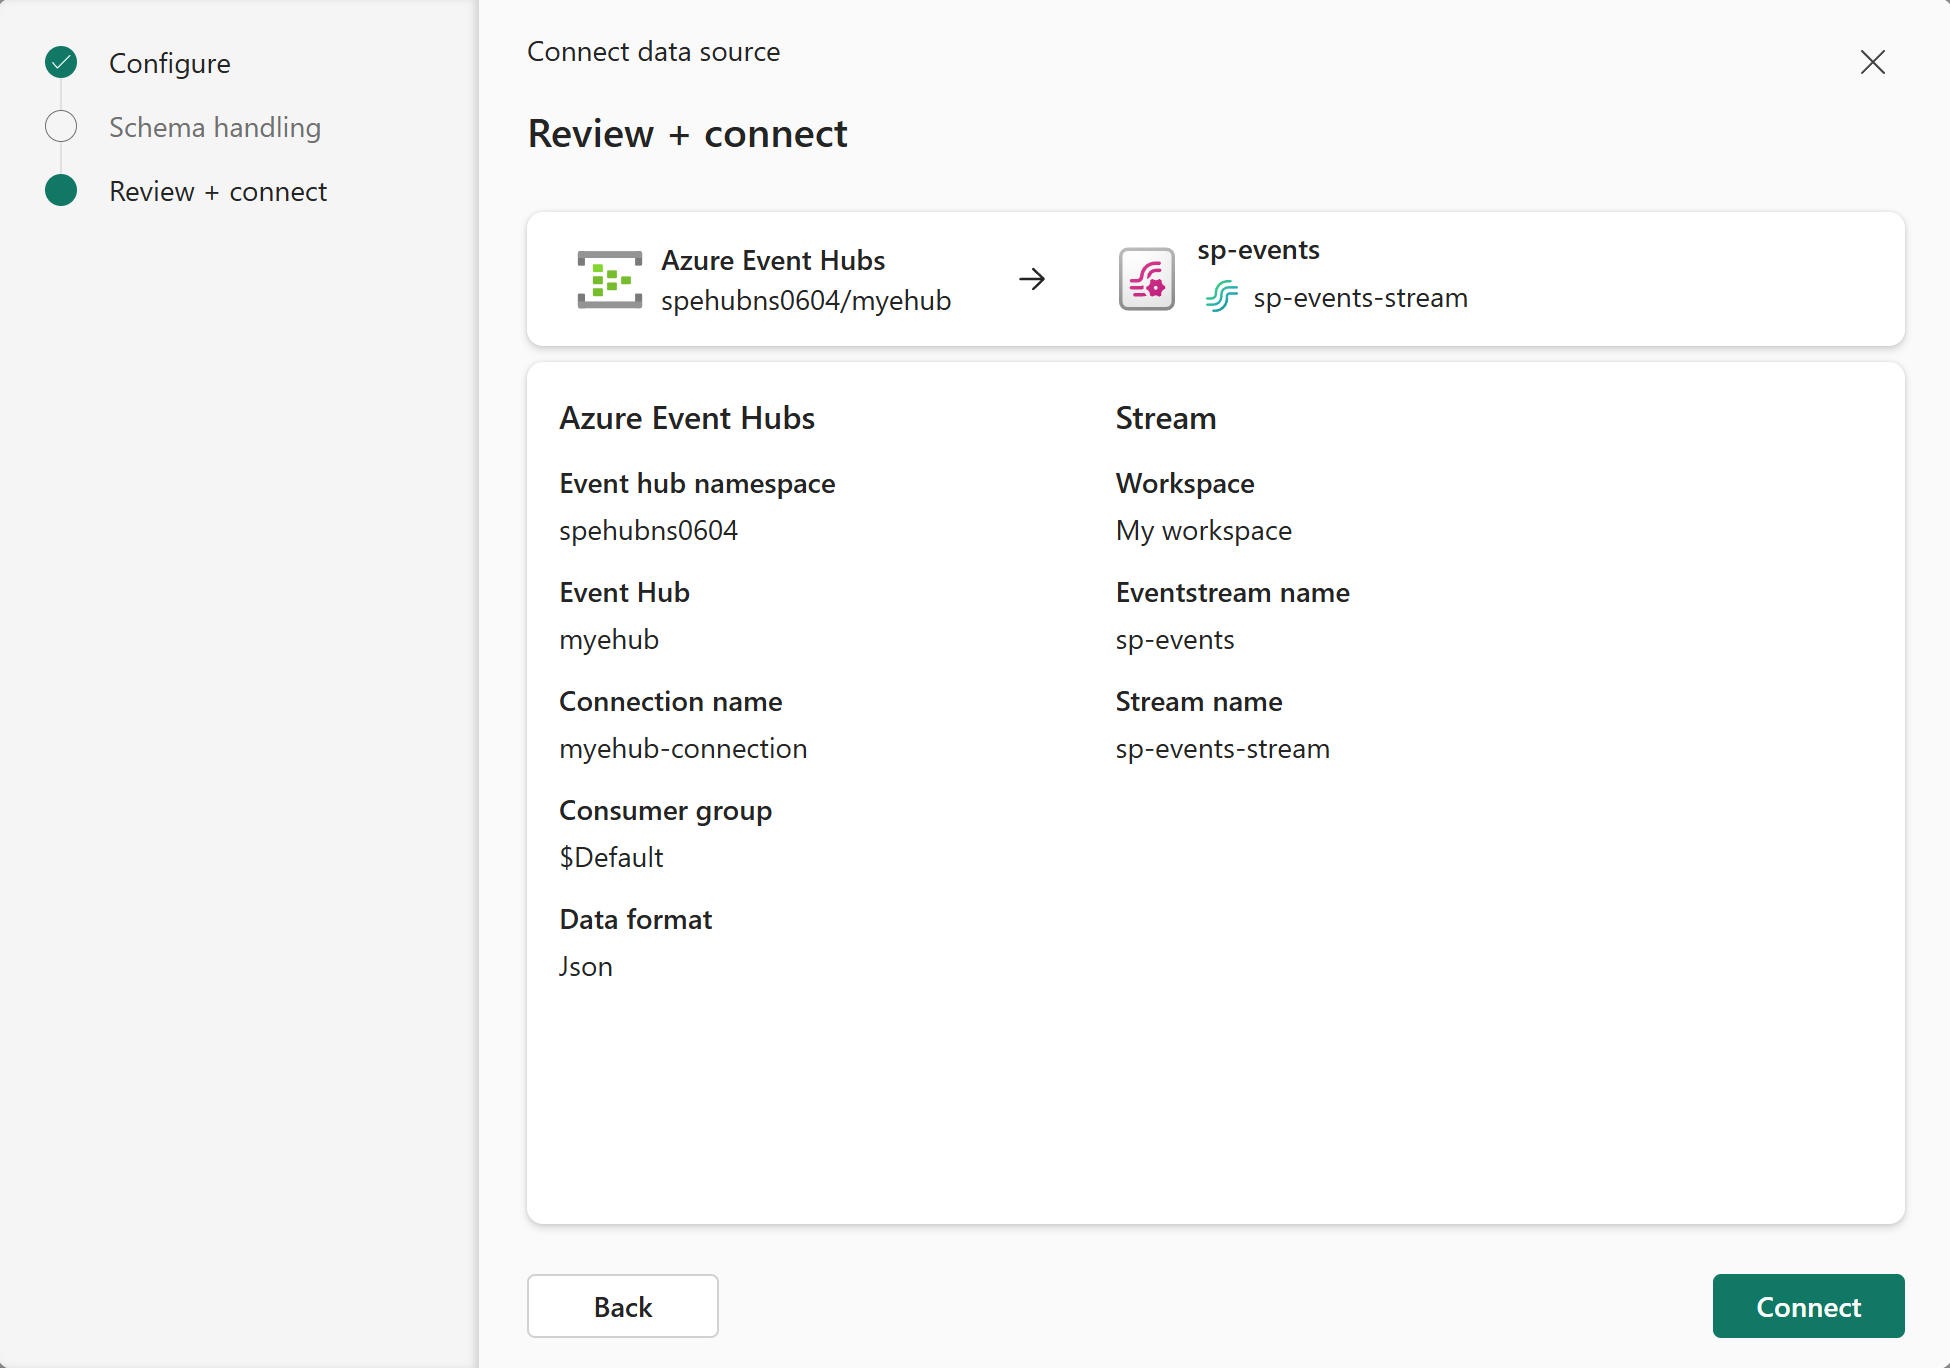The height and width of the screenshot is (1368, 1950).
Task: Click the myehub Event Hub value
Action: click(x=609, y=639)
